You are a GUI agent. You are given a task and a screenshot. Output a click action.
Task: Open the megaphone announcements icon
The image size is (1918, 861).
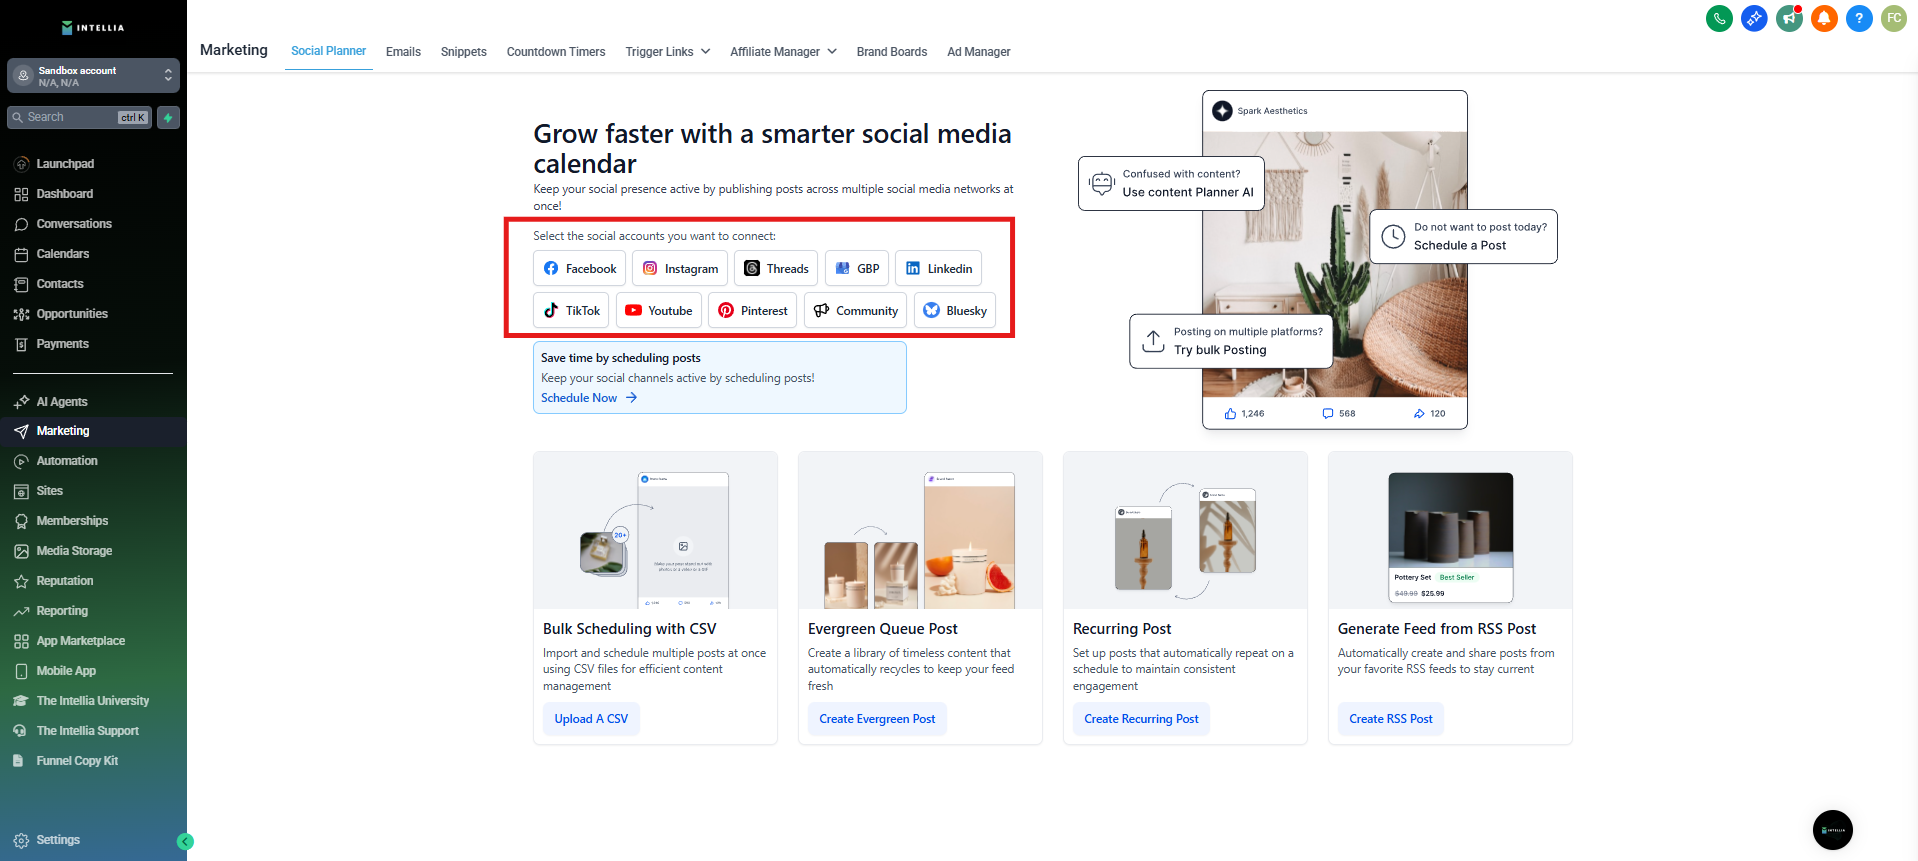coord(1789,18)
